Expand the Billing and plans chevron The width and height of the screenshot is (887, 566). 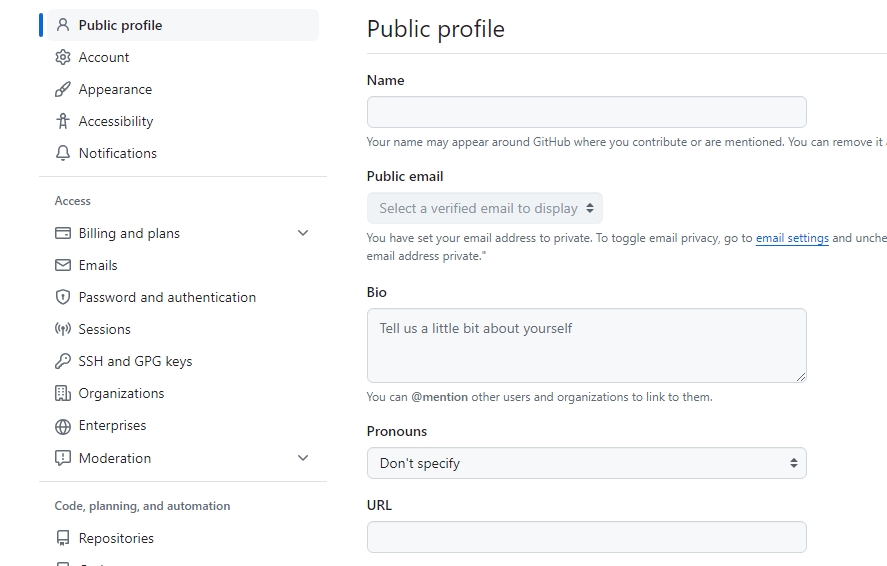tap(303, 233)
